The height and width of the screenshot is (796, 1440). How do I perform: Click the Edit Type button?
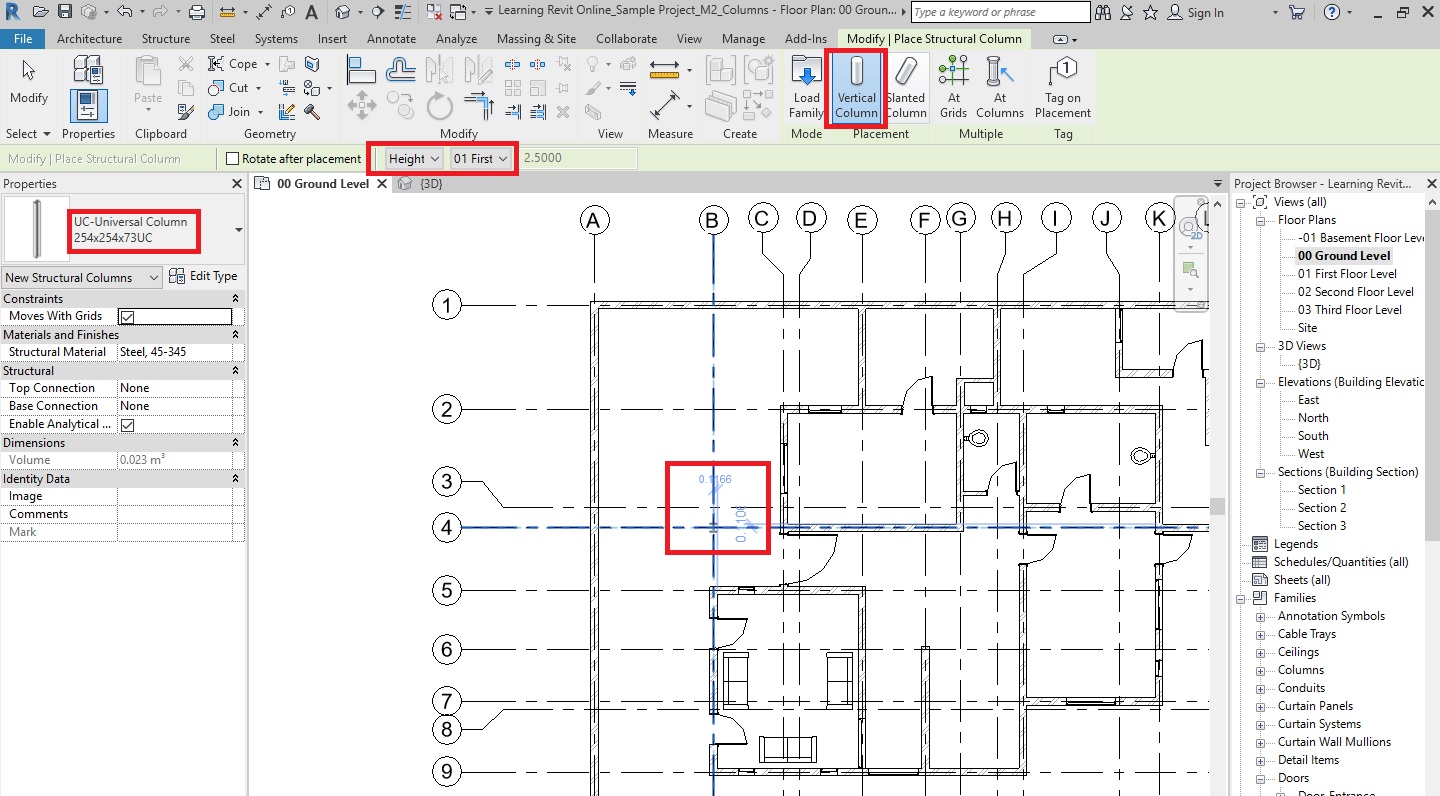204,277
